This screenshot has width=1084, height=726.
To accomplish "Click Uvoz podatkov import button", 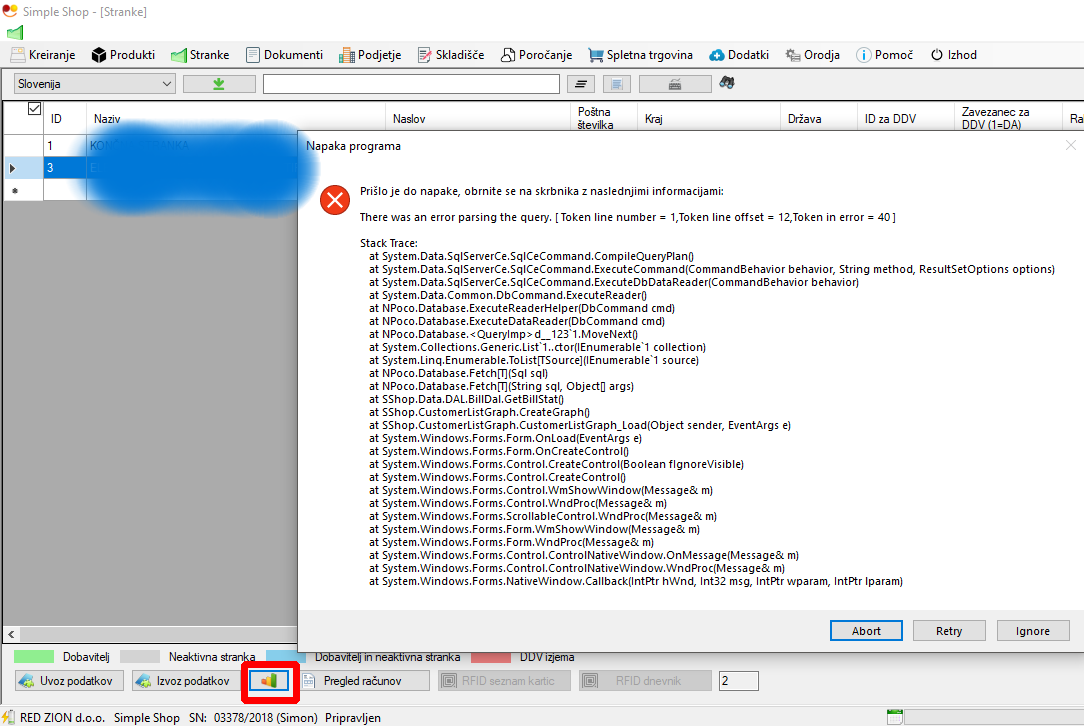I will click(x=70, y=681).
